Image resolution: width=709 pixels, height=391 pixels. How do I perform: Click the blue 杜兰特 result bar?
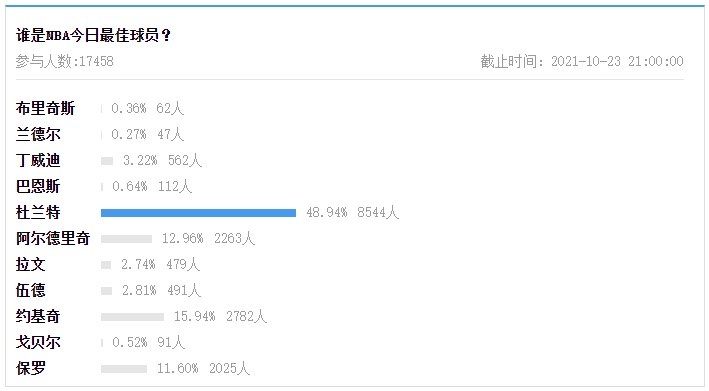[x=199, y=213]
